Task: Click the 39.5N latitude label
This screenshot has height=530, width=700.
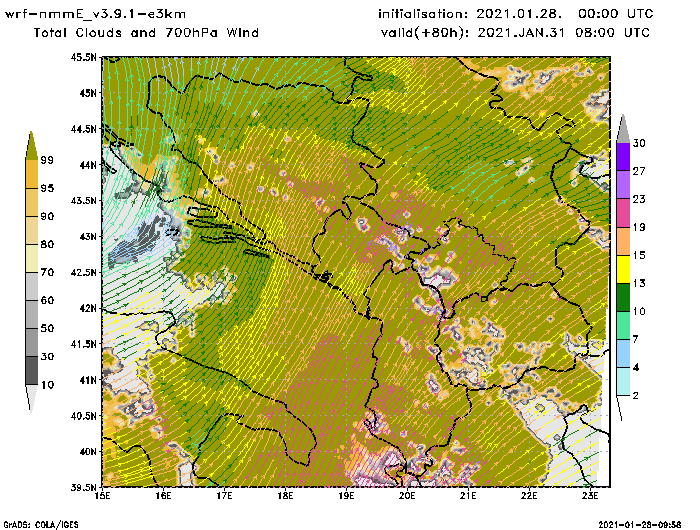Action: pos(83,487)
